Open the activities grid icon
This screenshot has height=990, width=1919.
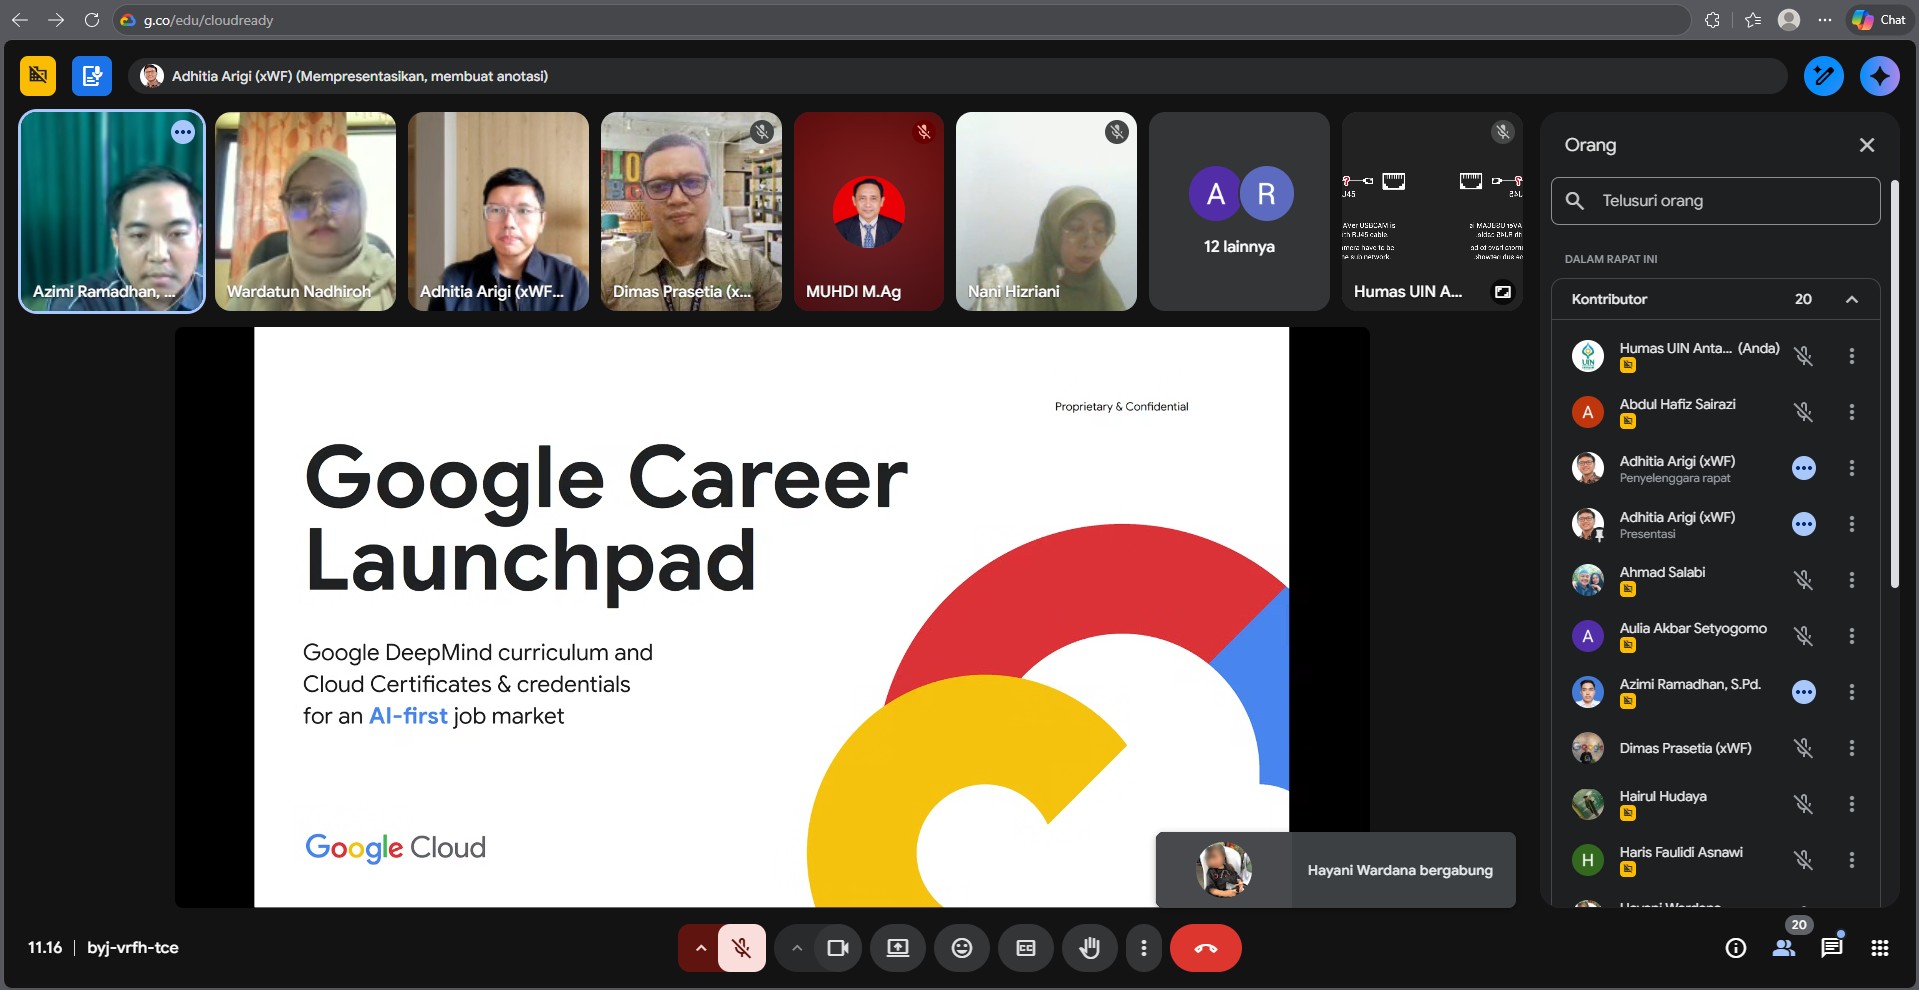[x=1880, y=948]
